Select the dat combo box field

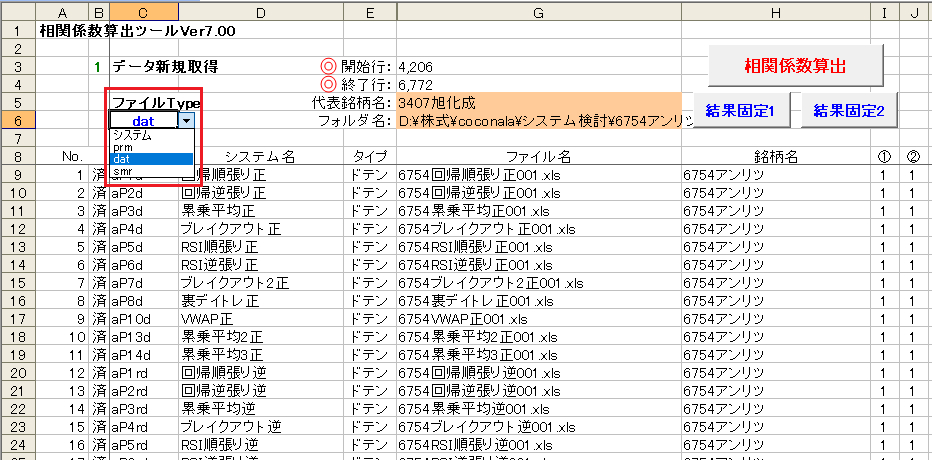pyautogui.click(x=144, y=121)
